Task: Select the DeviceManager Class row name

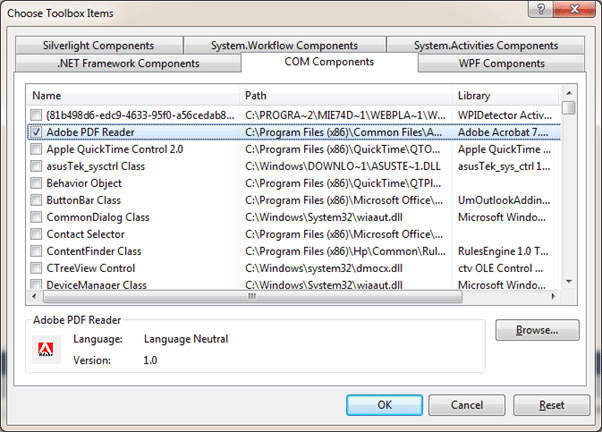Action: [96, 285]
